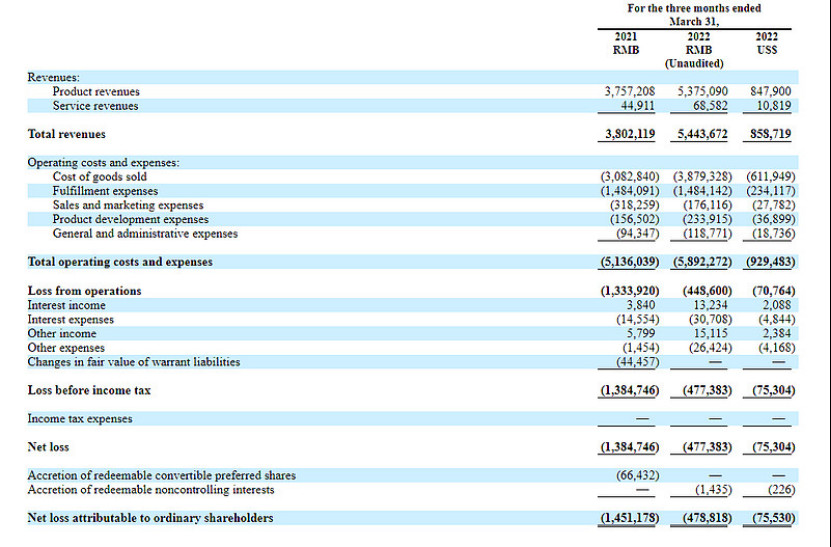
Task: Select the 2022 US$ column header
Action: [768, 43]
